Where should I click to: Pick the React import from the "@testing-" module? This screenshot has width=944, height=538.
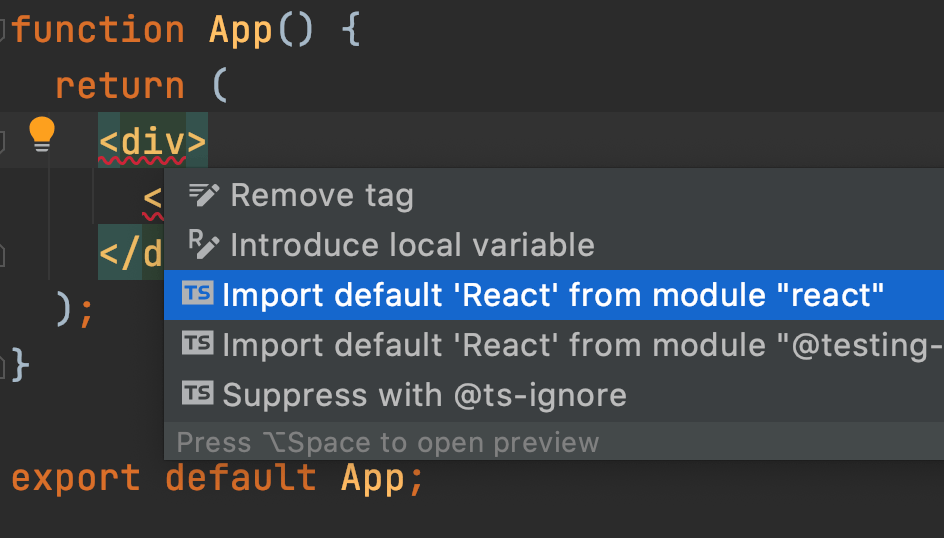(582, 345)
